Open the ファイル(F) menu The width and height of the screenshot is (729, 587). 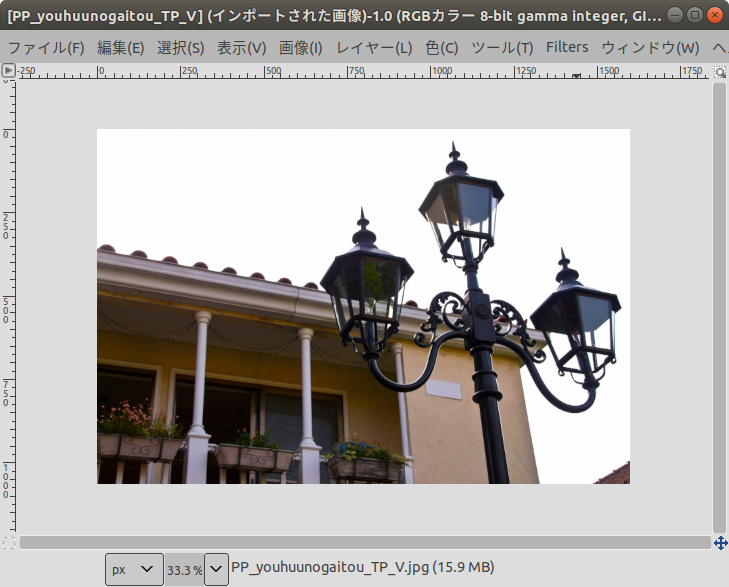tap(46, 47)
